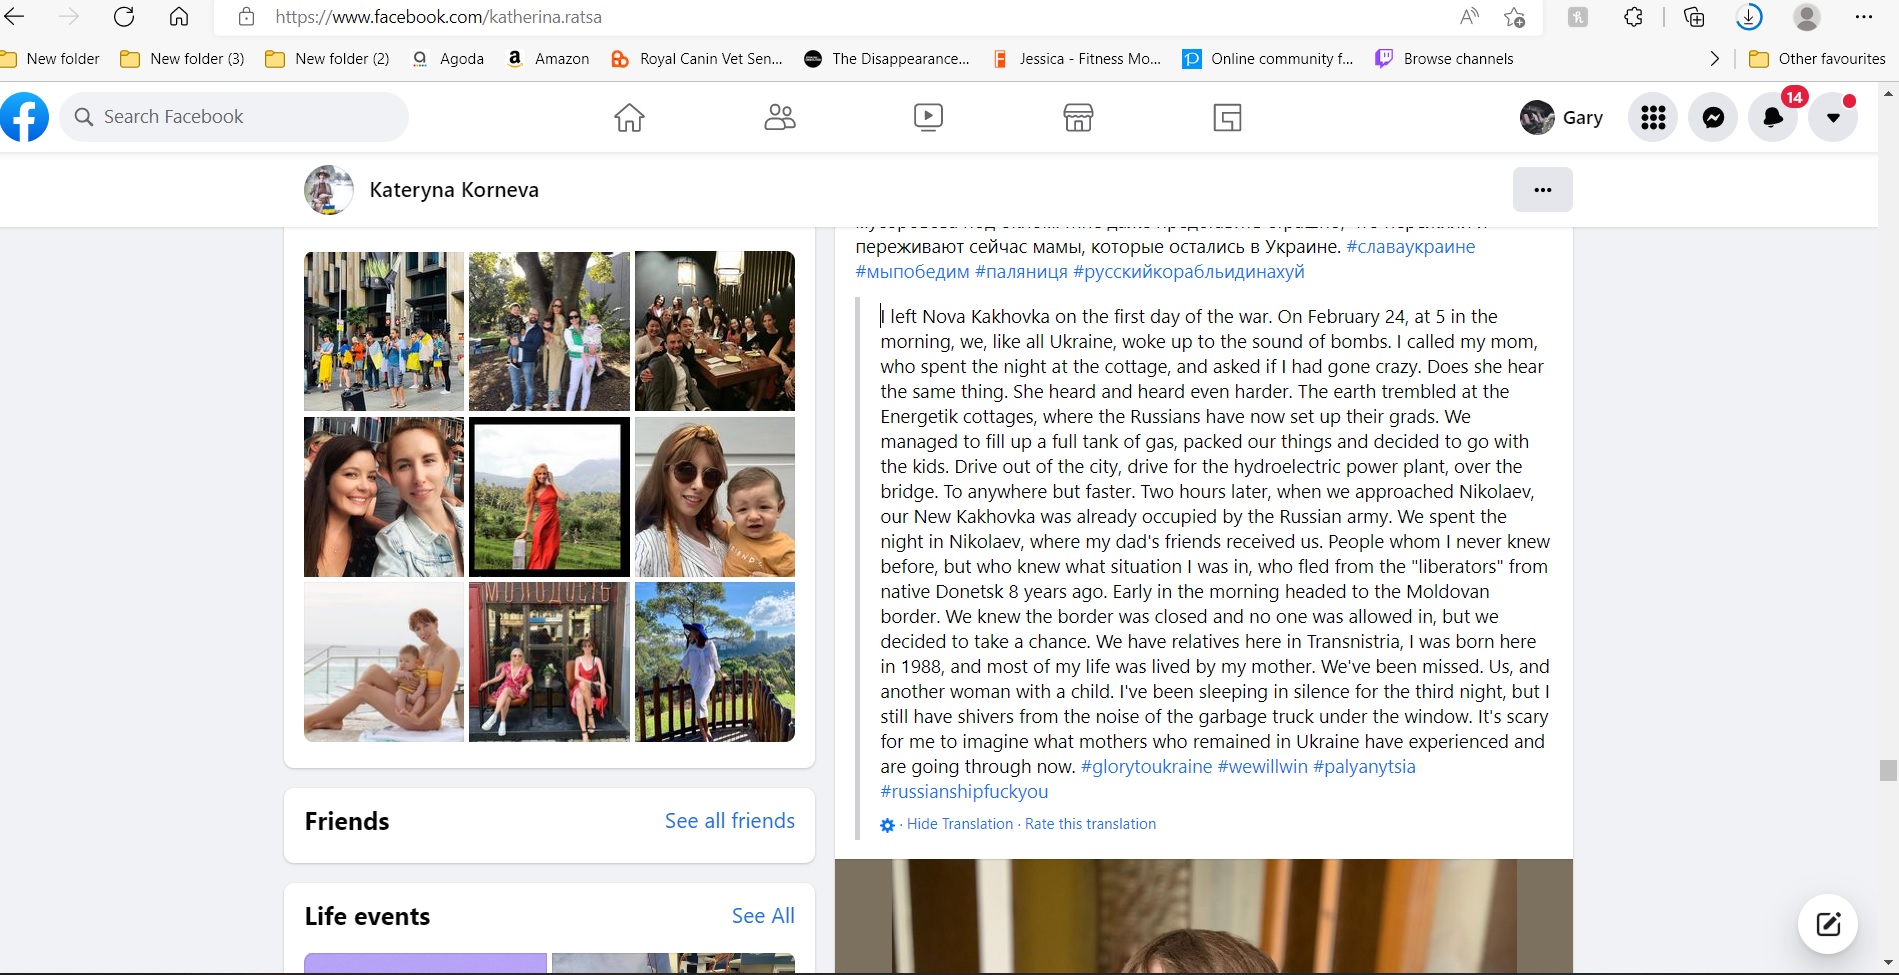Open Gary's profile button
The width and height of the screenshot is (1899, 975).
[x=1562, y=117]
